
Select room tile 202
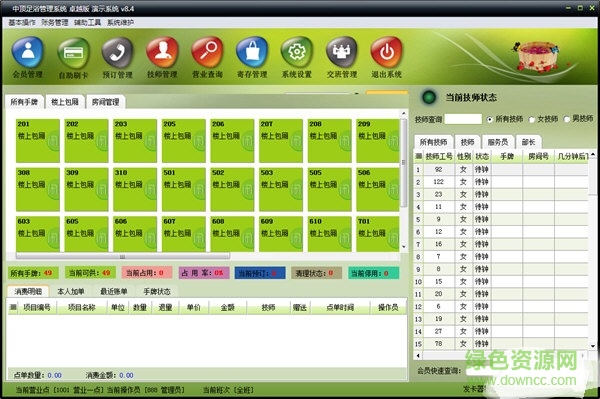[x=86, y=140]
